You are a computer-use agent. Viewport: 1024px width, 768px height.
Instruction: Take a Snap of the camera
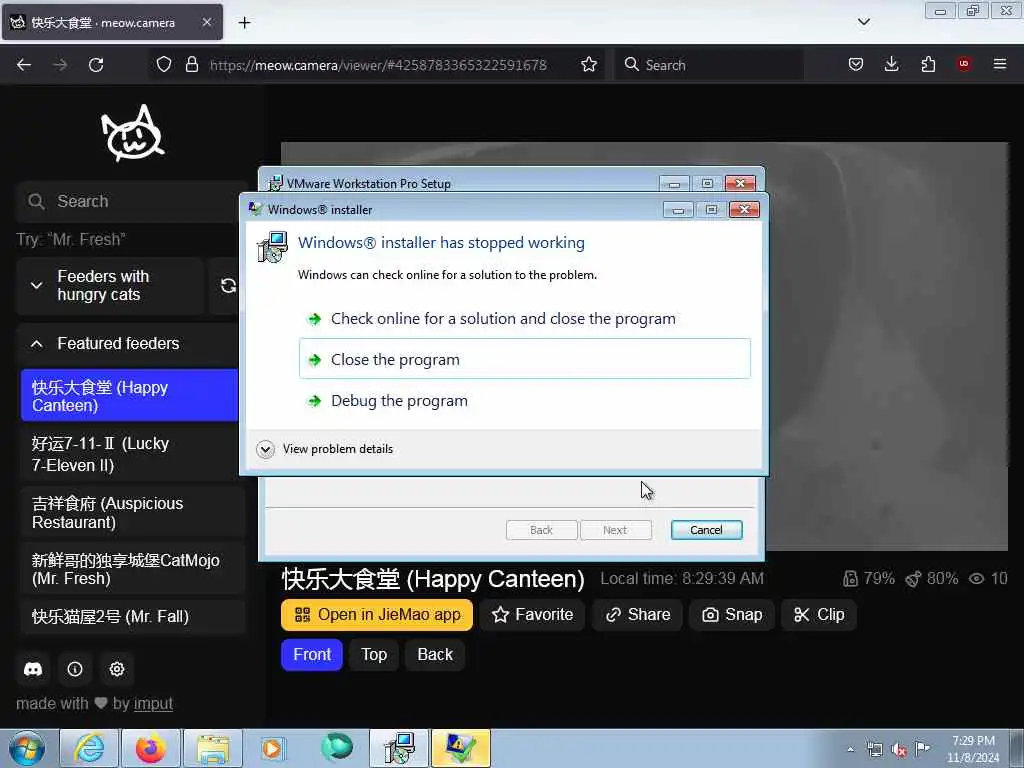731,615
